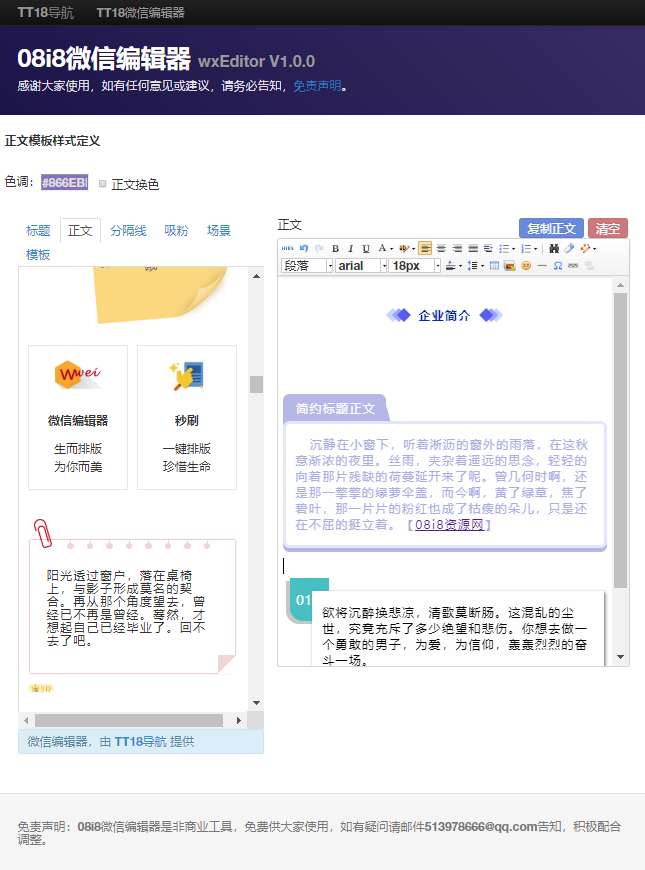Open TT18微信编辑器 in top navigation
This screenshot has width=645, height=870.
coord(140,12)
